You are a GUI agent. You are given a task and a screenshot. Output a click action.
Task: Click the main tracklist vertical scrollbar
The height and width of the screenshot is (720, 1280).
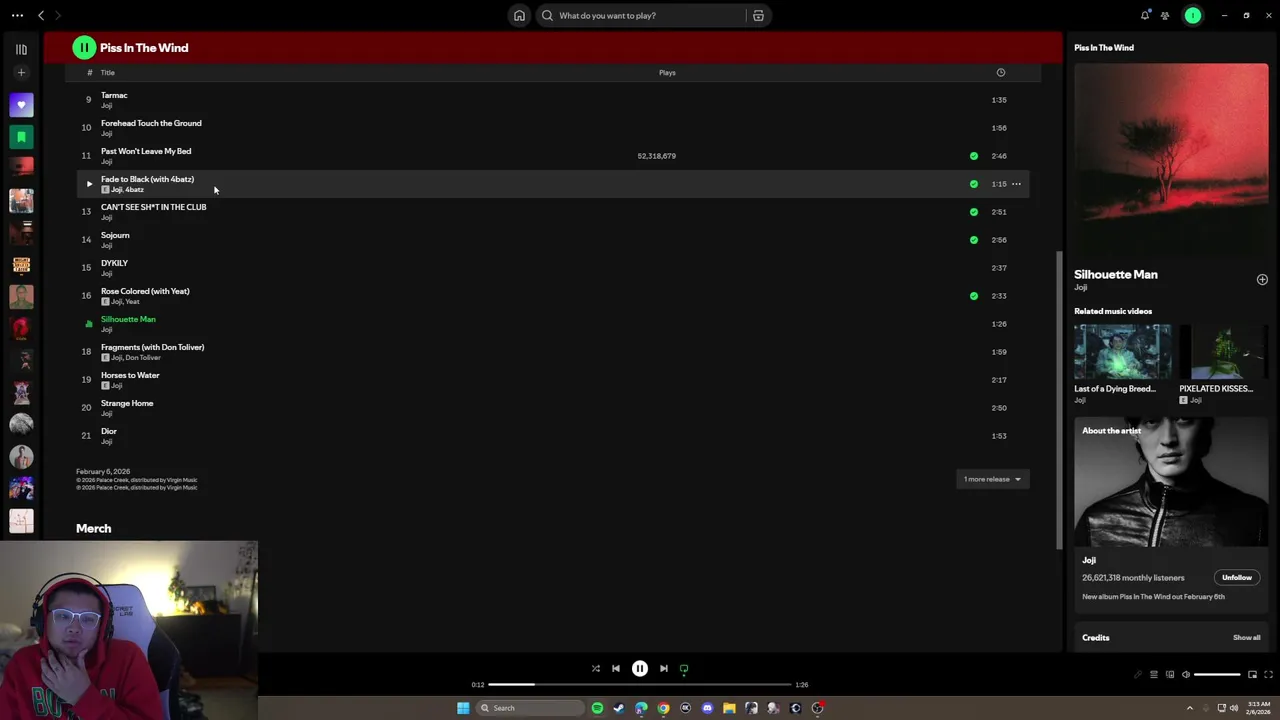pos(1059,400)
